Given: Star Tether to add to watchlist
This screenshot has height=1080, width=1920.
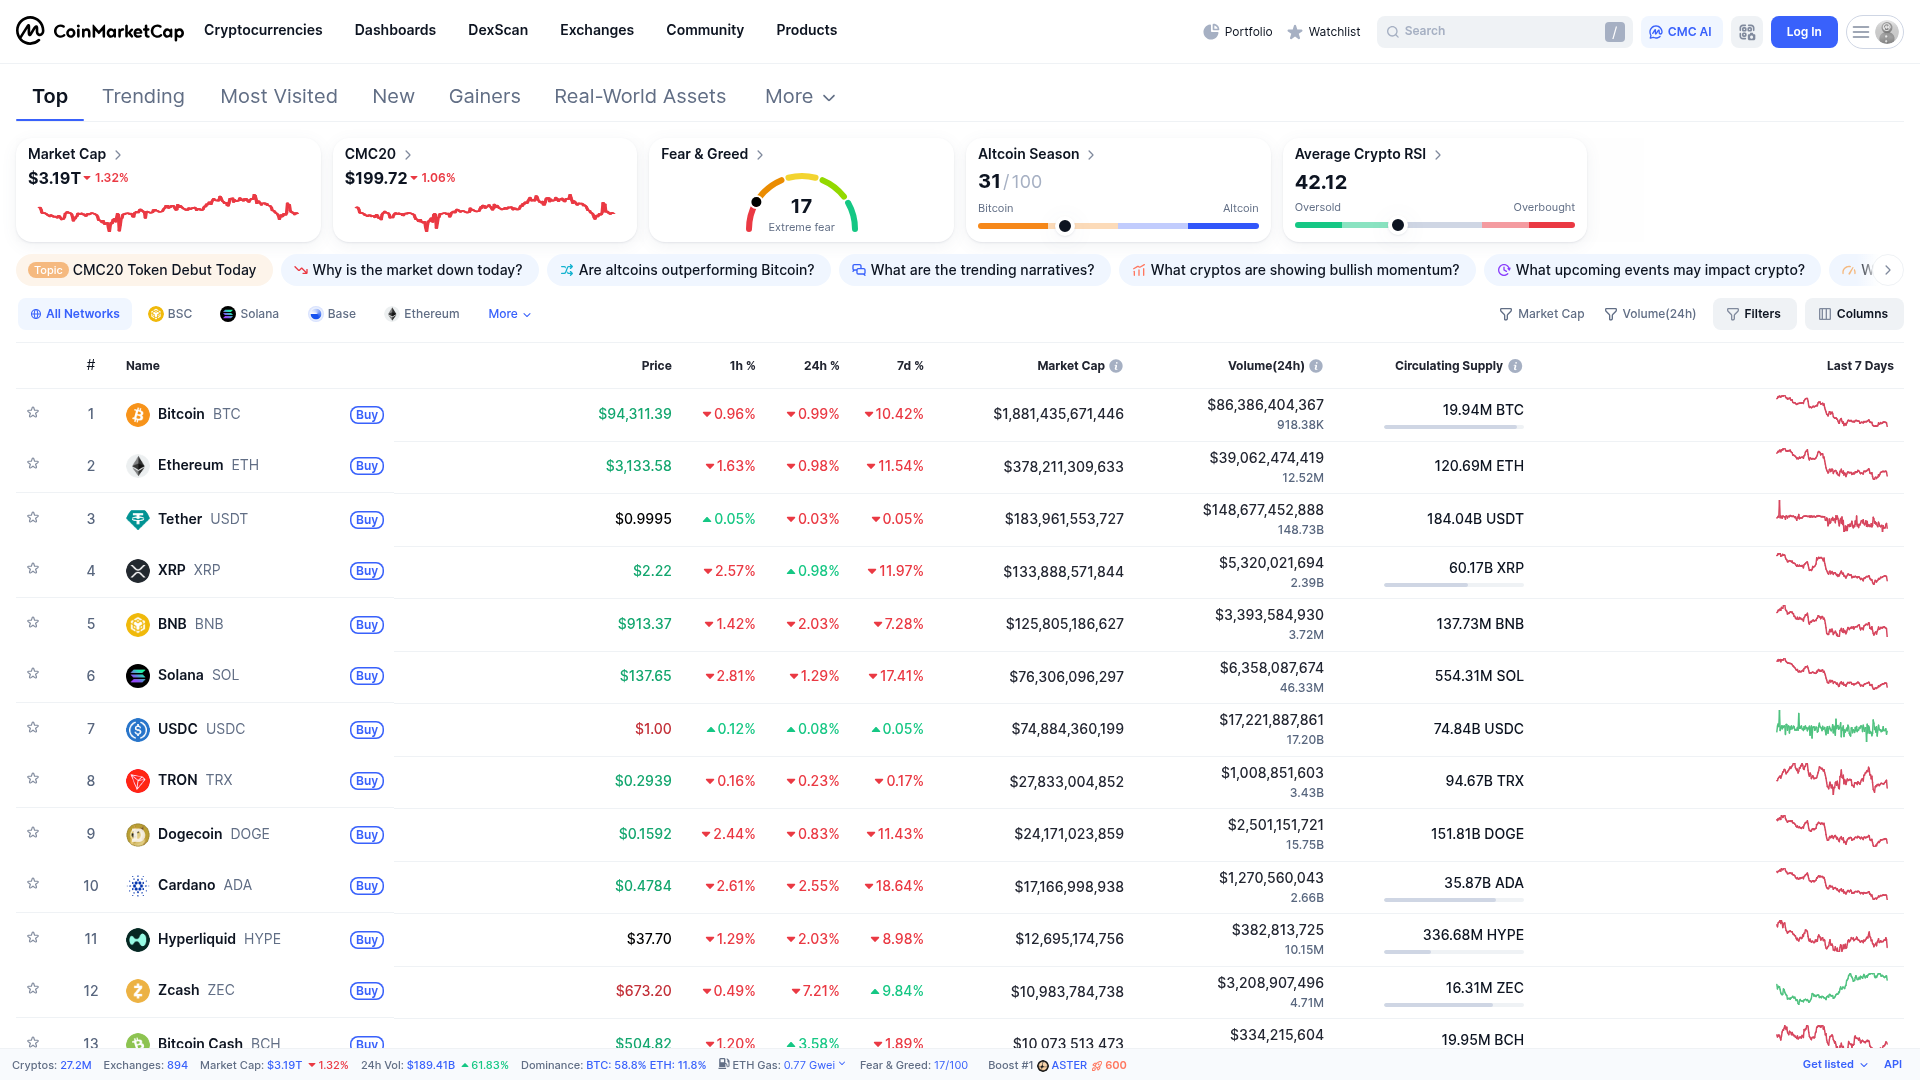Looking at the screenshot, I should click(x=33, y=517).
